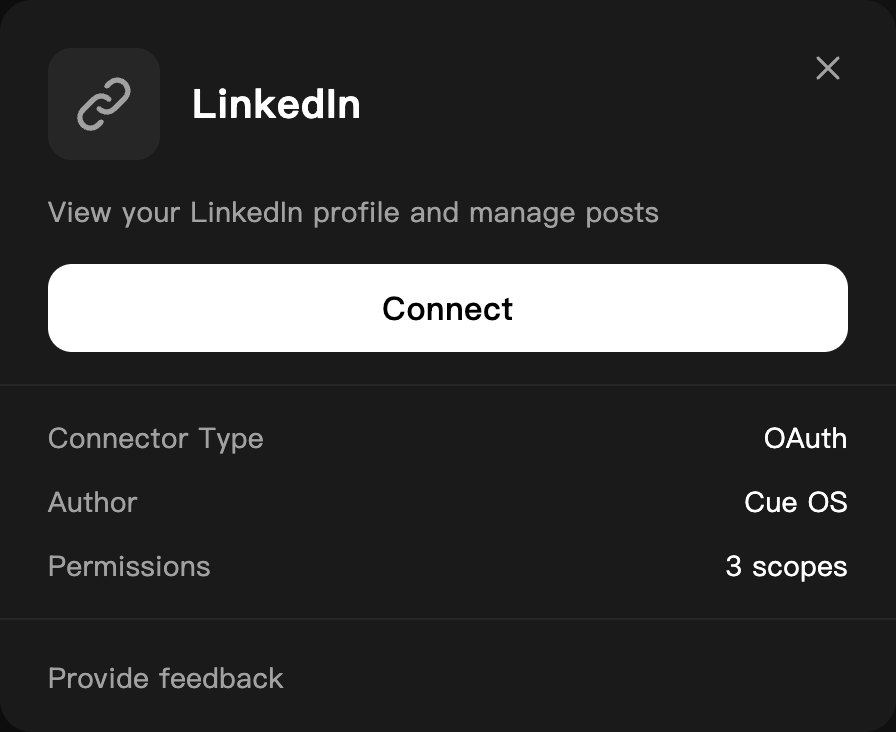Open Cue OS author details
This screenshot has height=732, width=896.
(795, 502)
